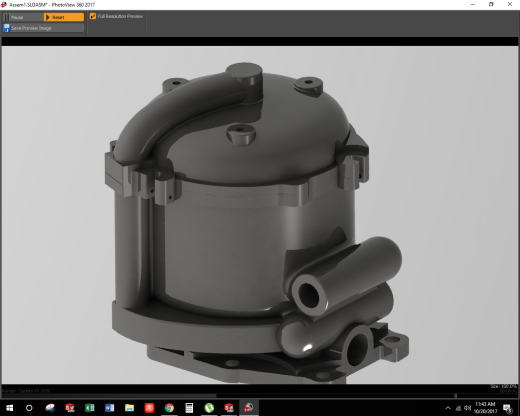The width and height of the screenshot is (520, 416).
Task: Open Calculator from the taskbar
Action: 189,408
